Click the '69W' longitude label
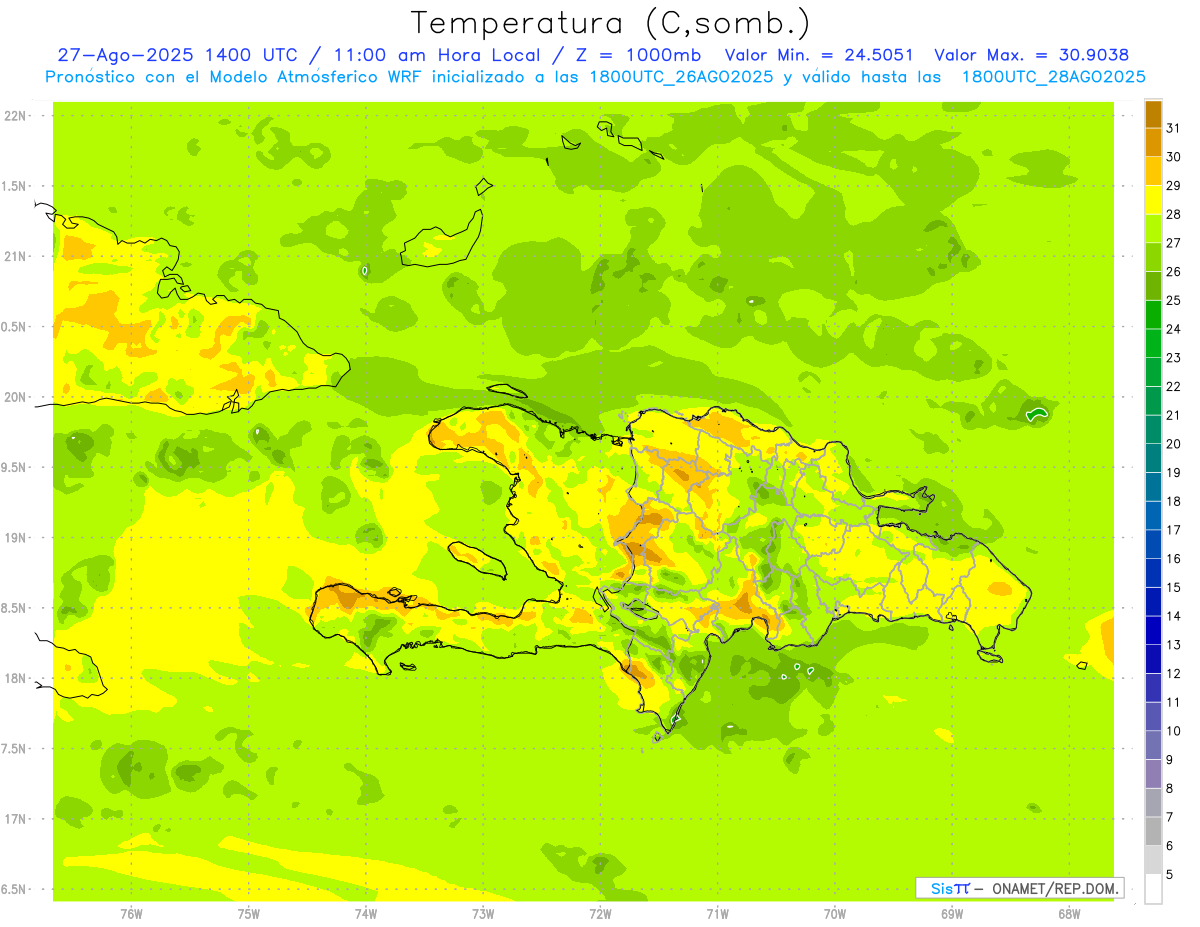The height and width of the screenshot is (927, 1200). point(952,913)
